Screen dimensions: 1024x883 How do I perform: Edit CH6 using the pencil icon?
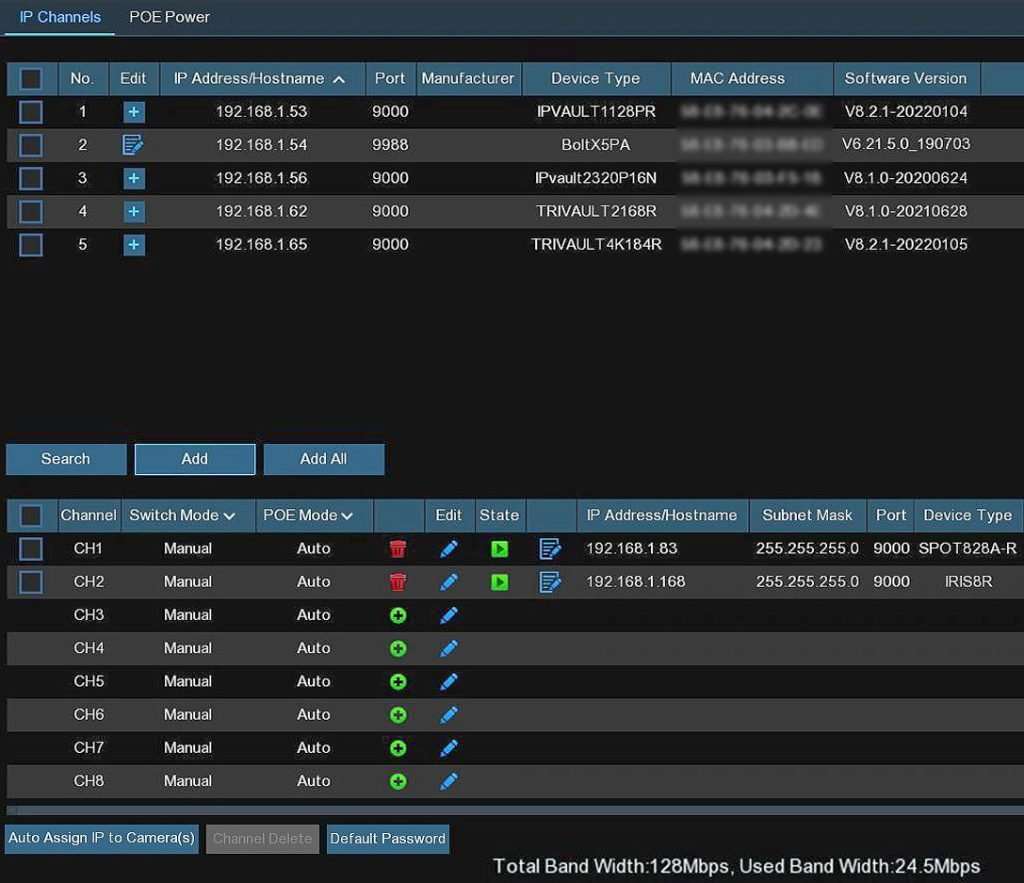tap(449, 715)
